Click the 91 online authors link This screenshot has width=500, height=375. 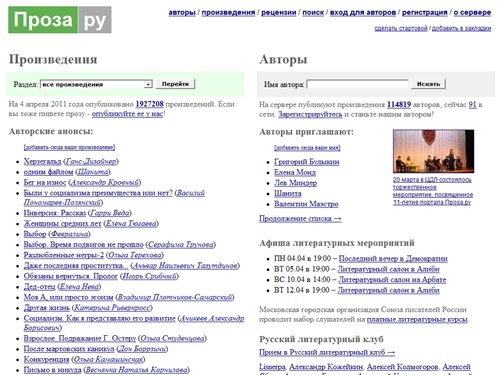(x=472, y=105)
